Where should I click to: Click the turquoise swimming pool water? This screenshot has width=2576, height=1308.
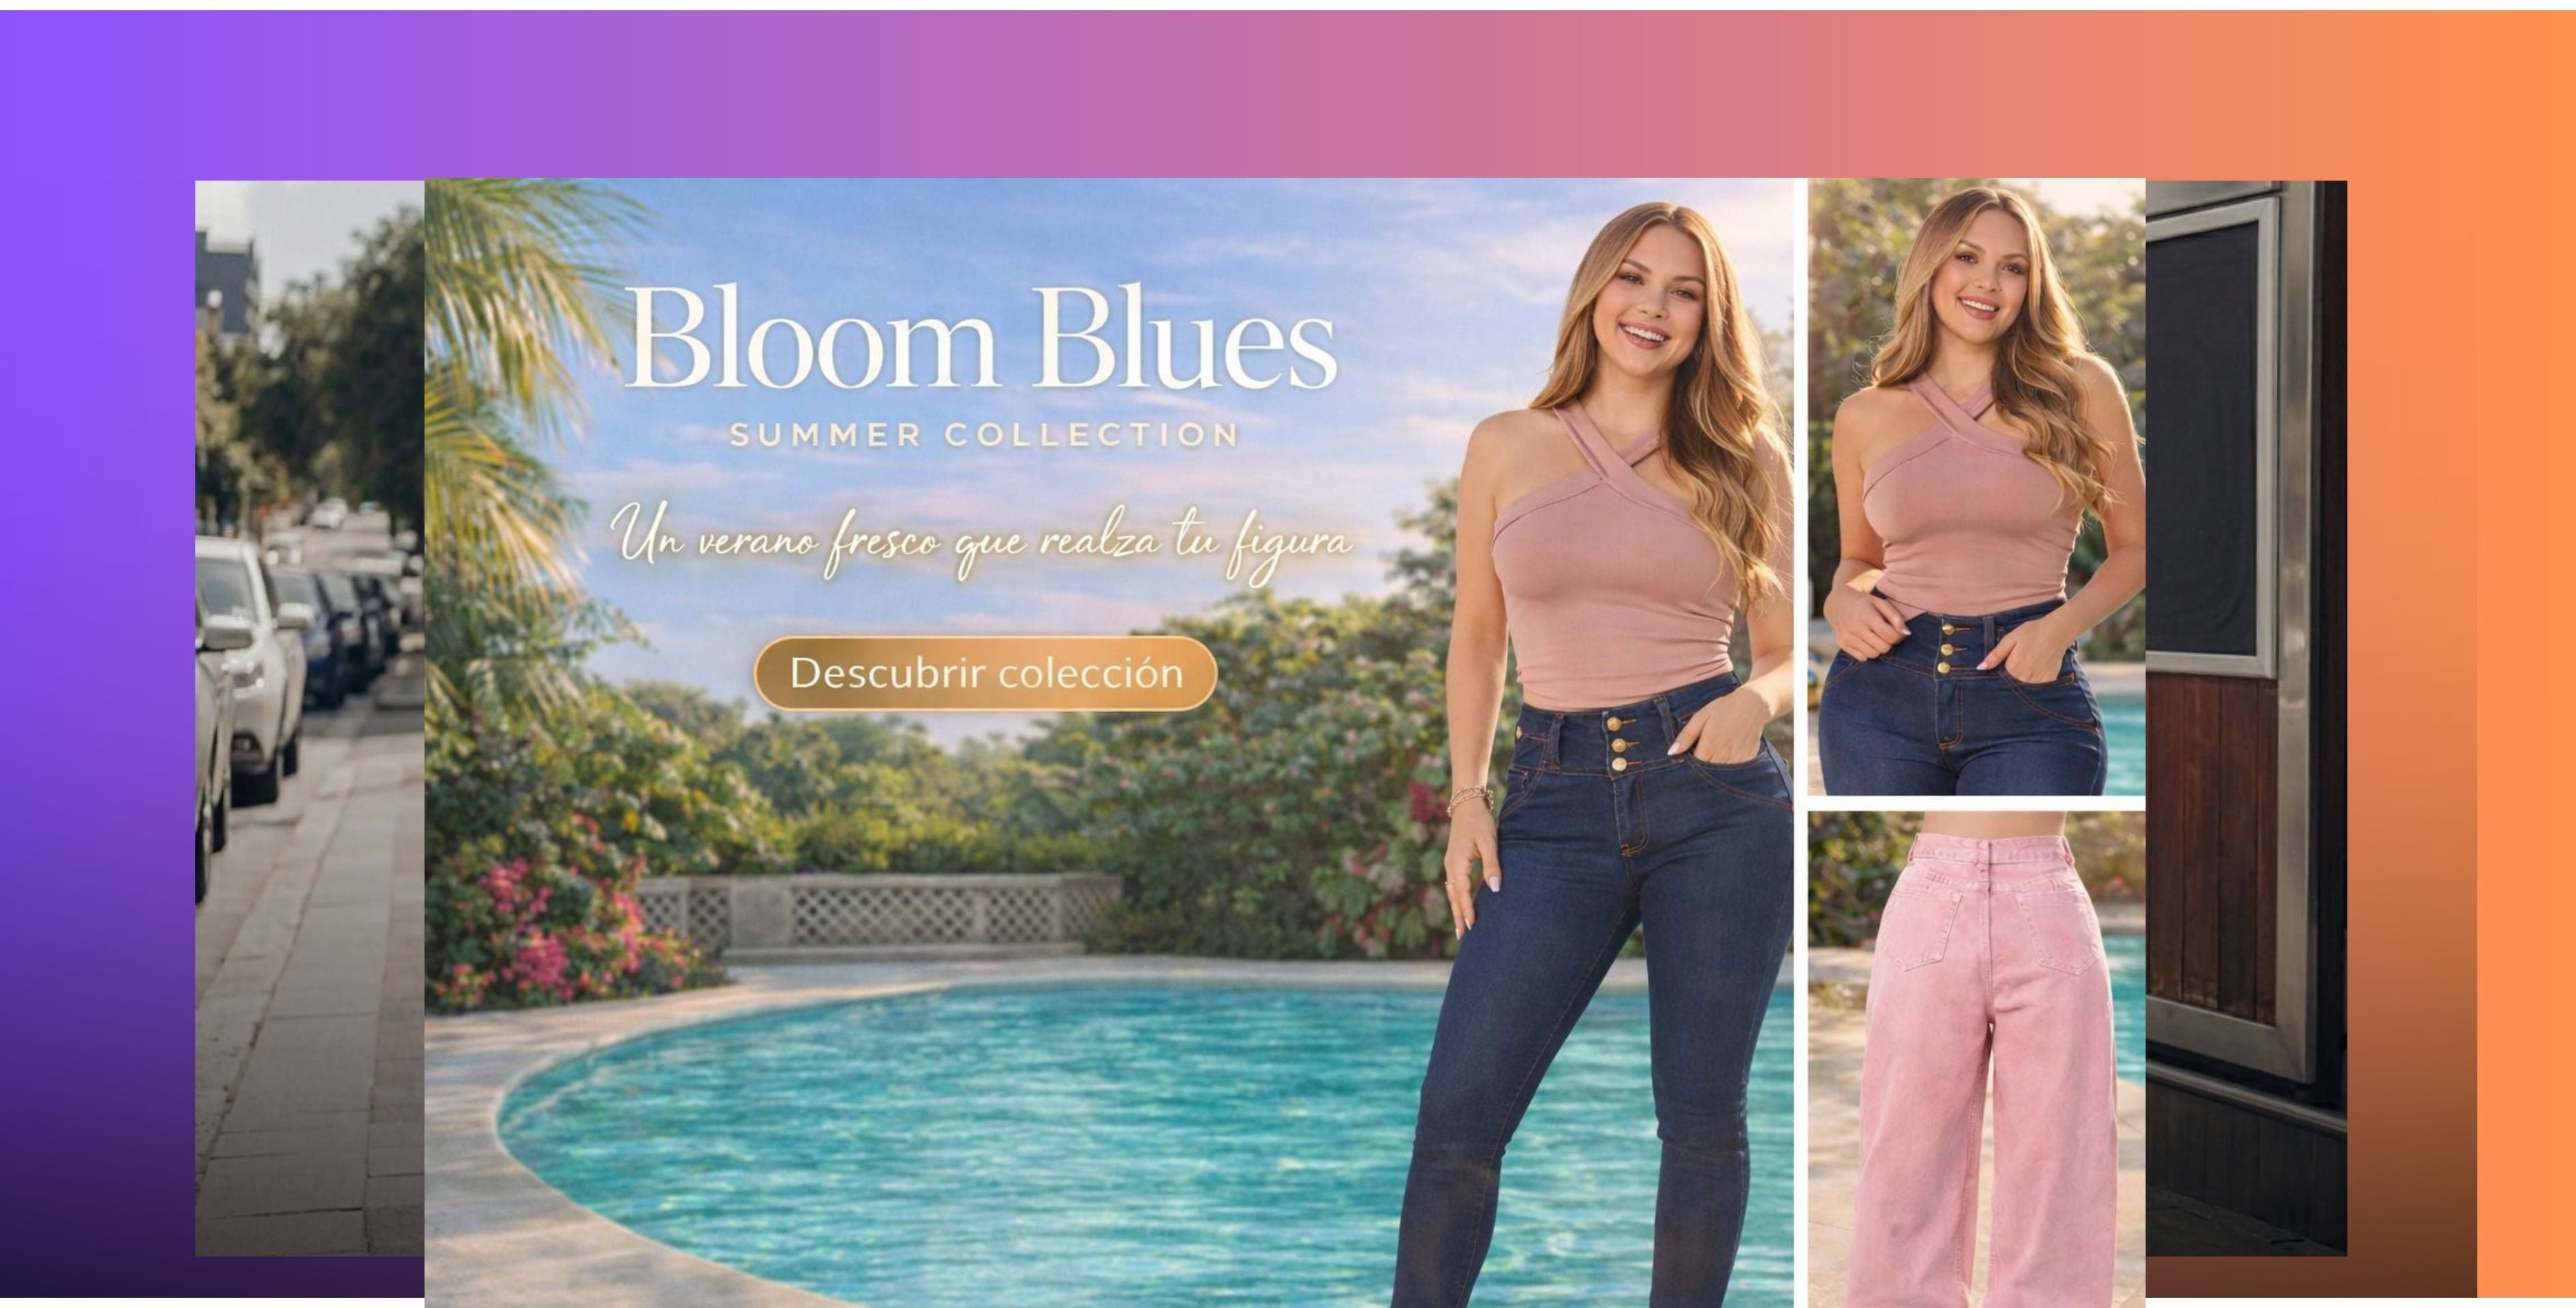(x=1000, y=1130)
